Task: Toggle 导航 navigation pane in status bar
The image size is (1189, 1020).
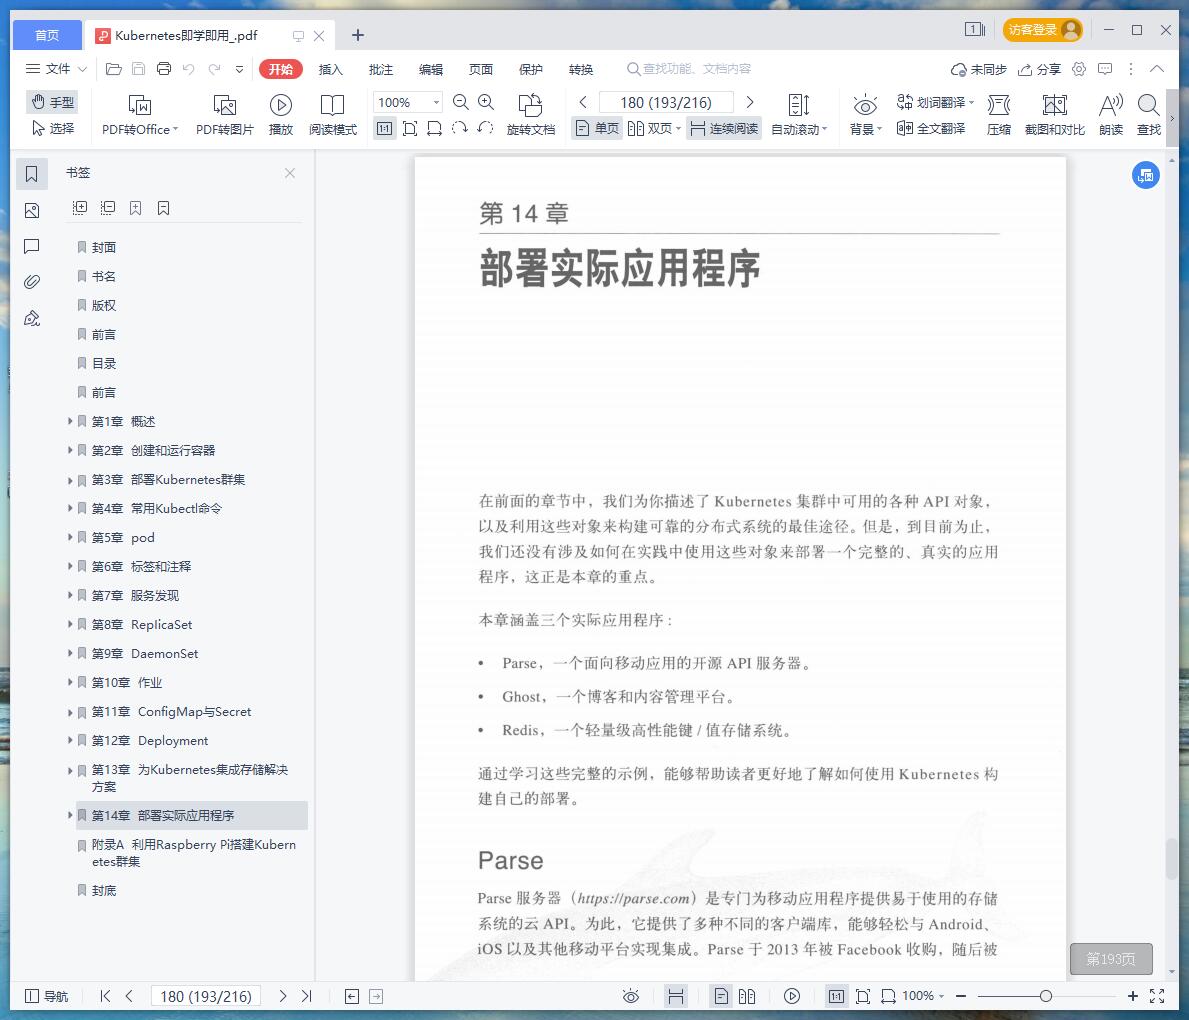Action: click(47, 996)
